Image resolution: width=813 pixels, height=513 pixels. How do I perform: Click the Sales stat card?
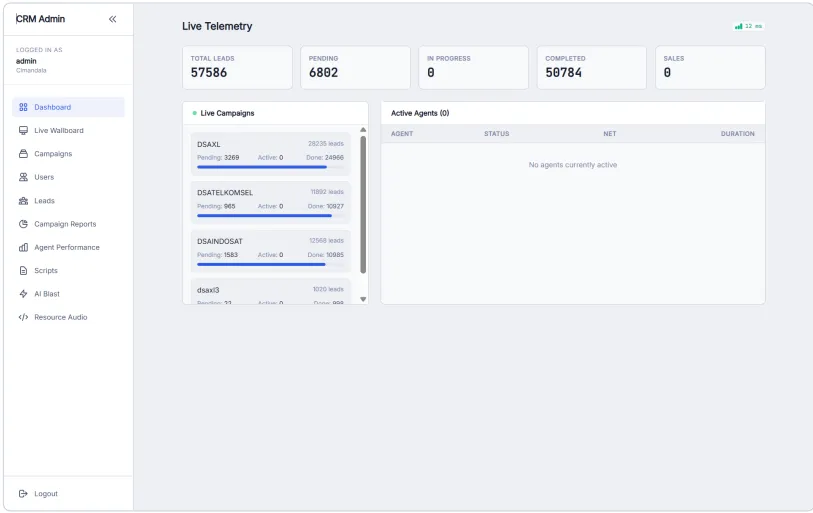tap(710, 67)
